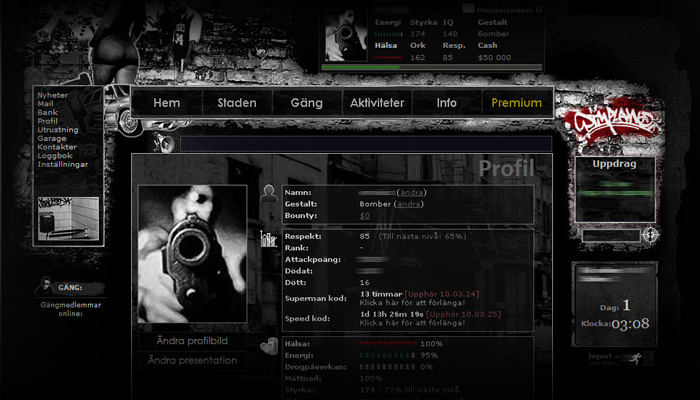Click the red graffiti logo
The image size is (700, 400).
click(x=608, y=123)
